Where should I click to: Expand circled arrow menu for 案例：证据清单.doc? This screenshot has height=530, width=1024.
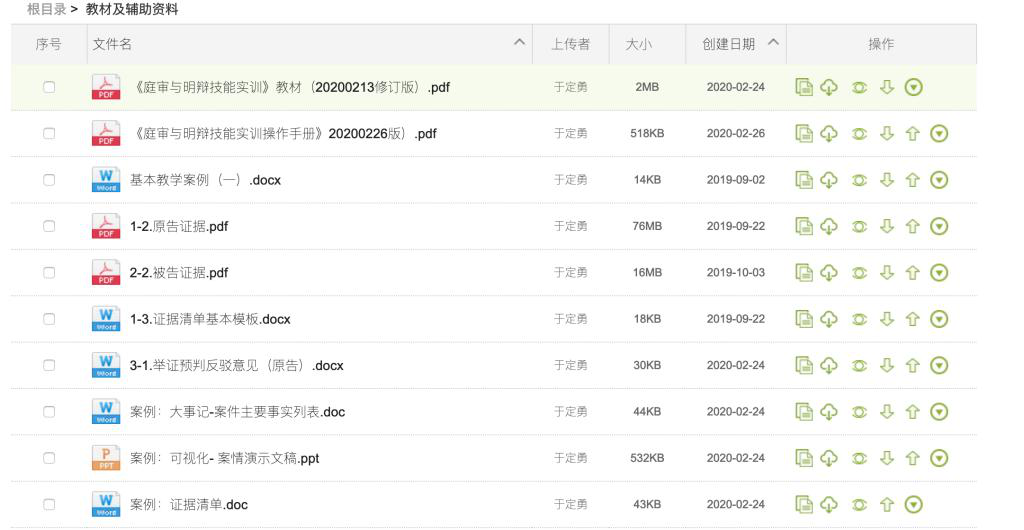[x=913, y=504]
